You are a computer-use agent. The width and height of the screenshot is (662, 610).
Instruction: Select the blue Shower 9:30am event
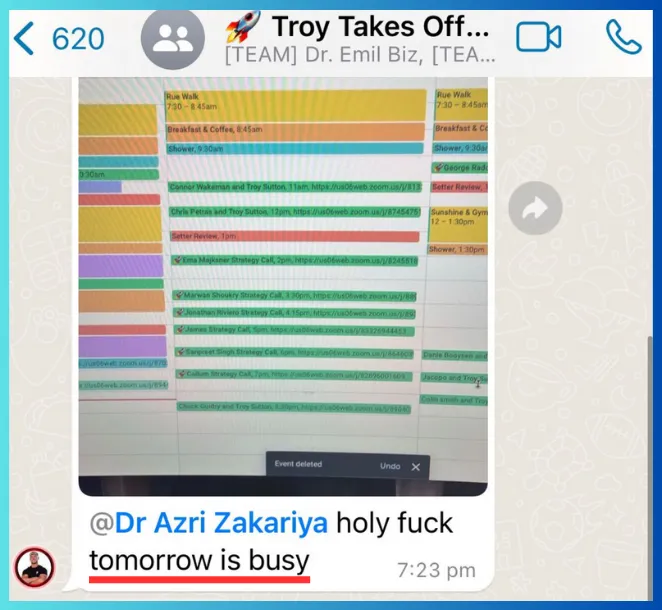(295, 149)
